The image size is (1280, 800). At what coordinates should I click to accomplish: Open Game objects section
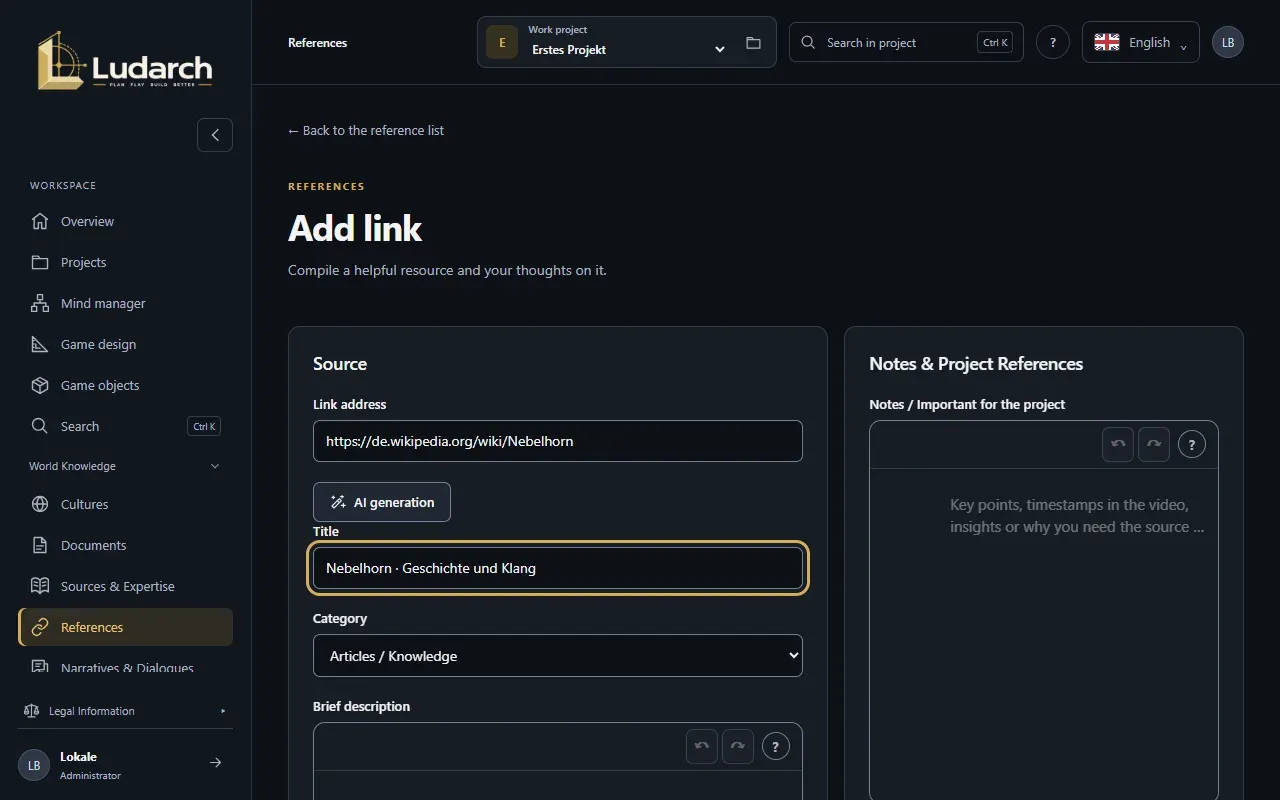point(125,385)
